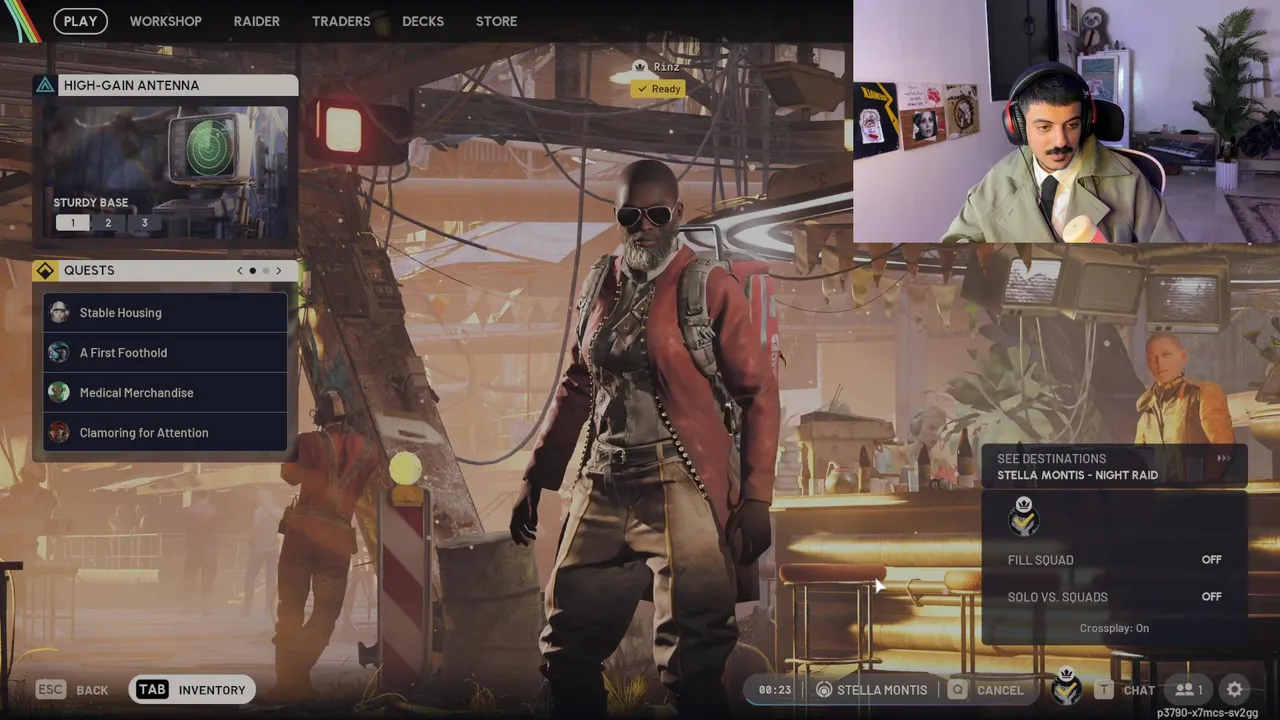This screenshot has width=1280, height=720.
Task: Click the Crossplay: On label
Action: (x=1114, y=628)
